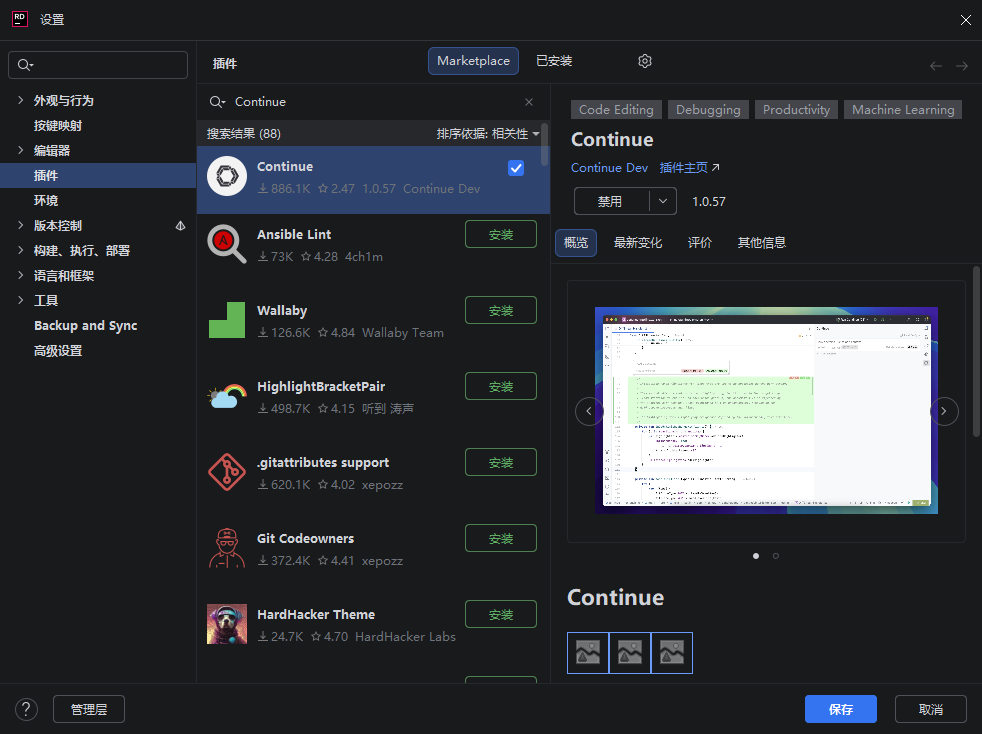
Task: Open the 排序依据: 相关性 sort dropdown
Action: (488, 134)
